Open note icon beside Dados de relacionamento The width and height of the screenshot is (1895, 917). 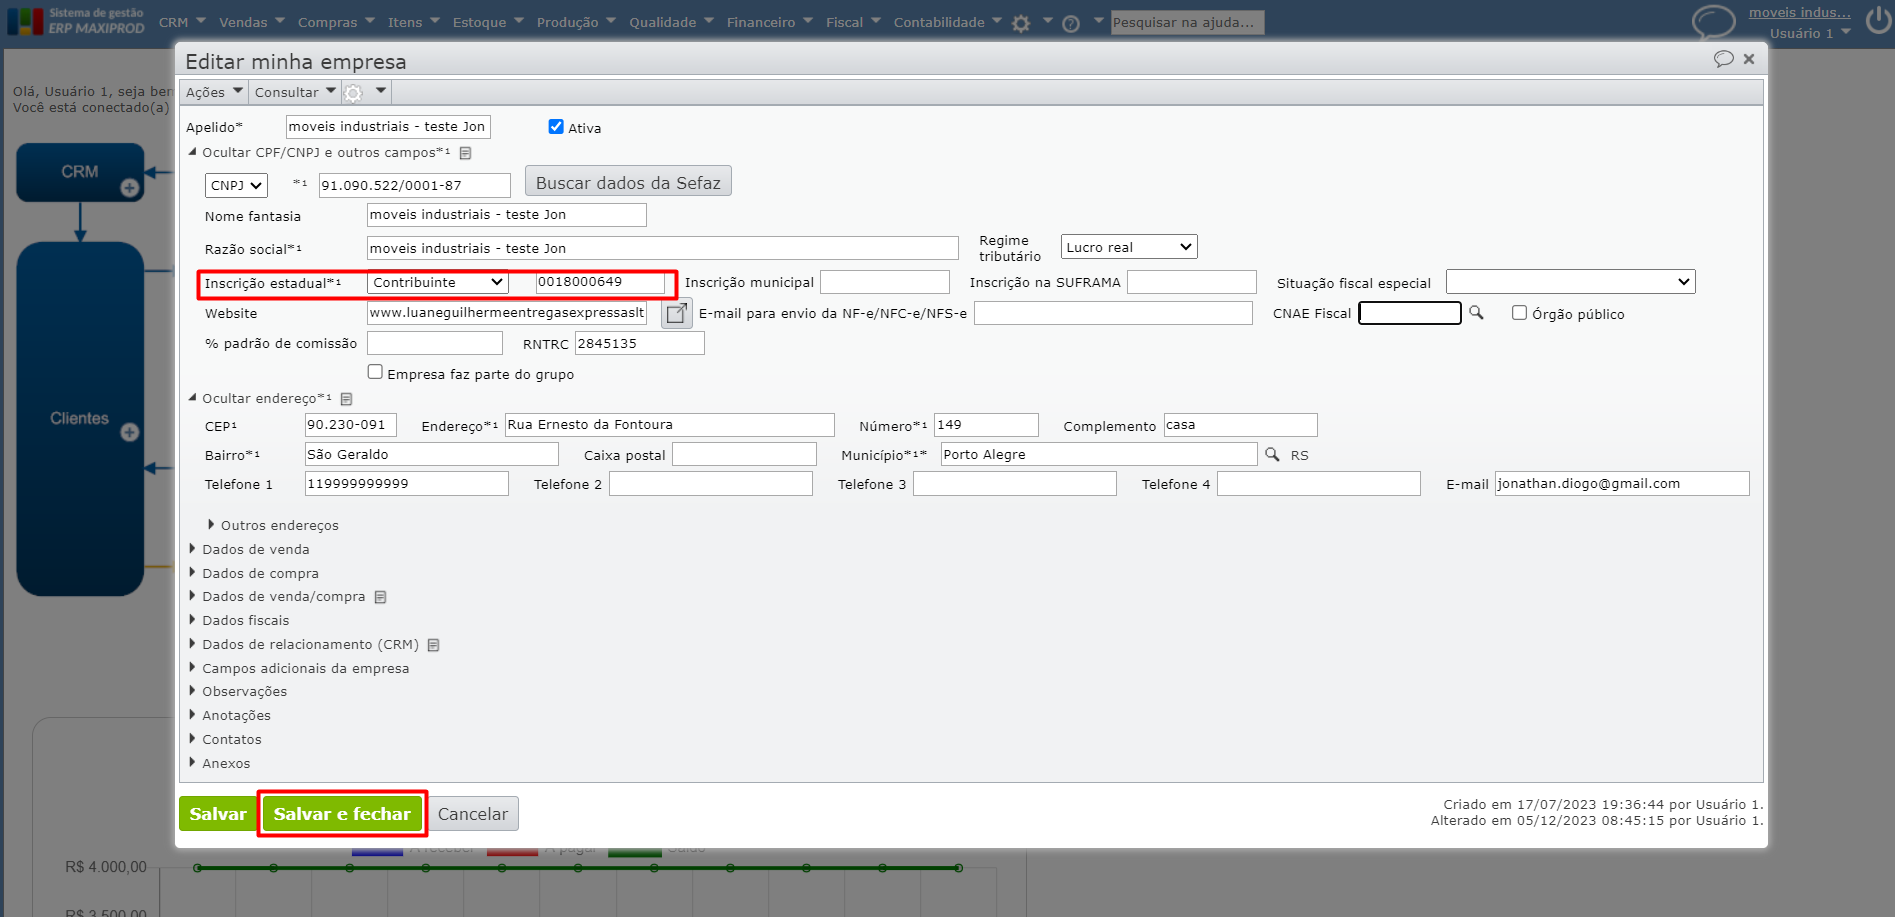point(433,645)
